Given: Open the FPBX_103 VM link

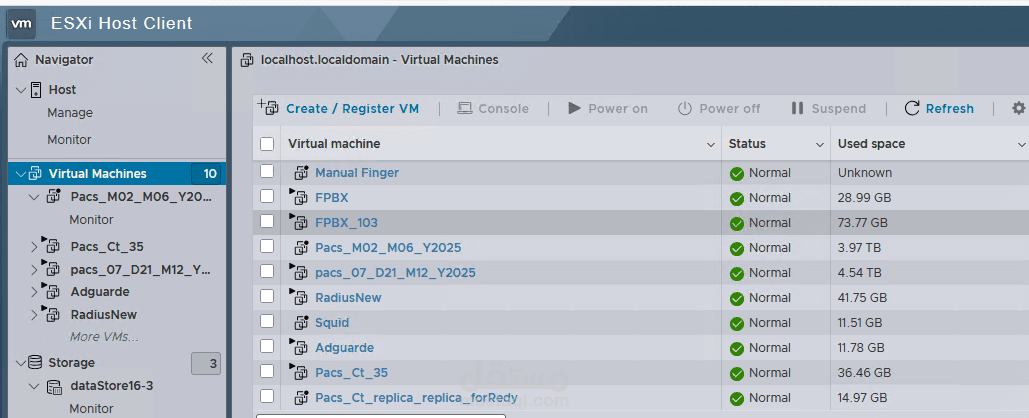Looking at the screenshot, I should point(346,222).
